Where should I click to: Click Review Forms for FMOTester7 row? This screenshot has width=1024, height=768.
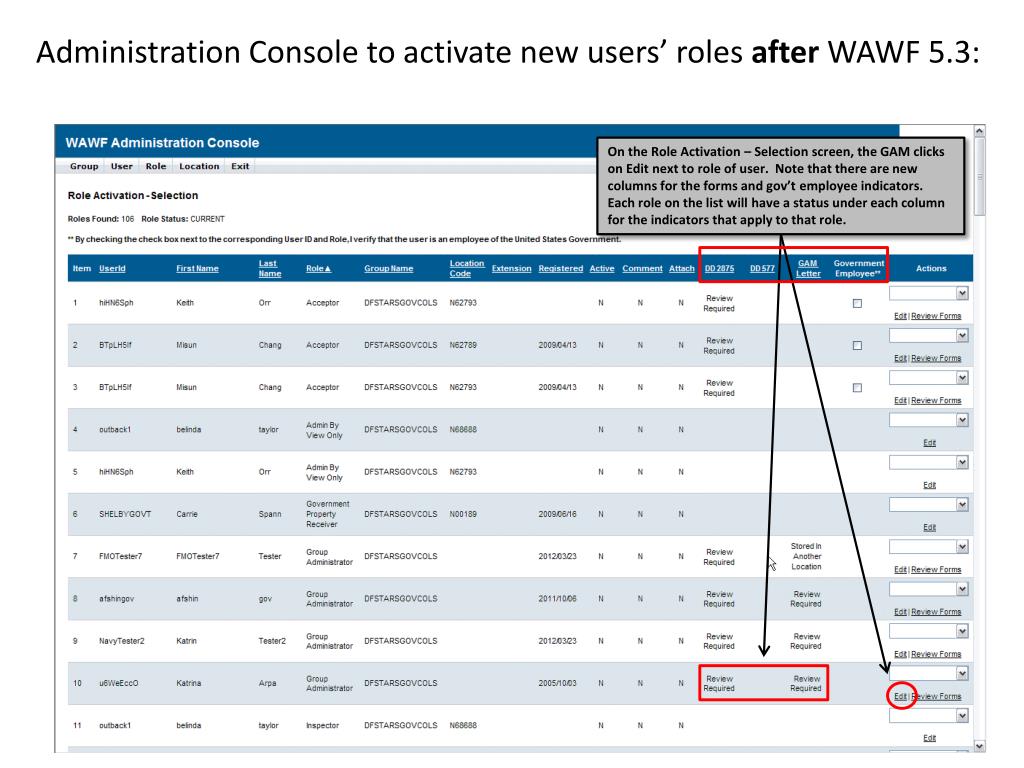(x=936, y=569)
